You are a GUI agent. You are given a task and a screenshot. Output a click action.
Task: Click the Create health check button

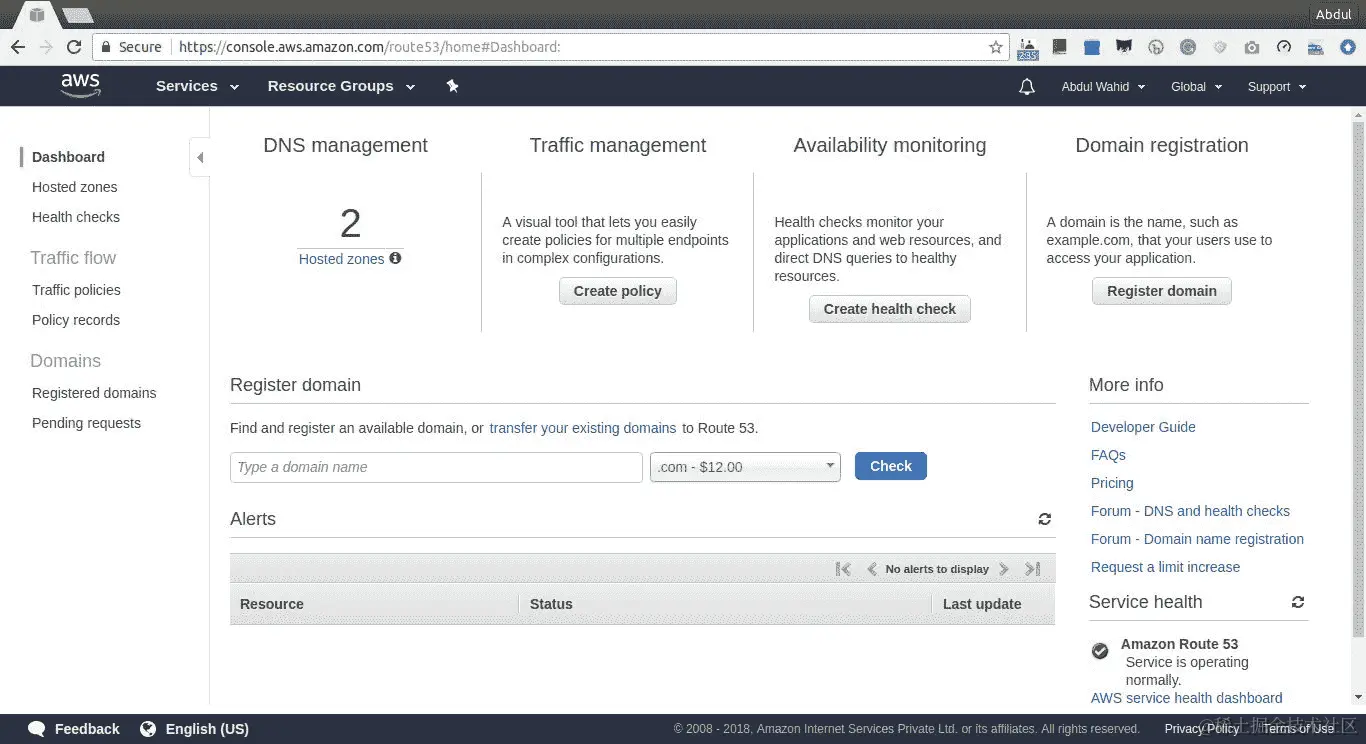[x=890, y=309]
